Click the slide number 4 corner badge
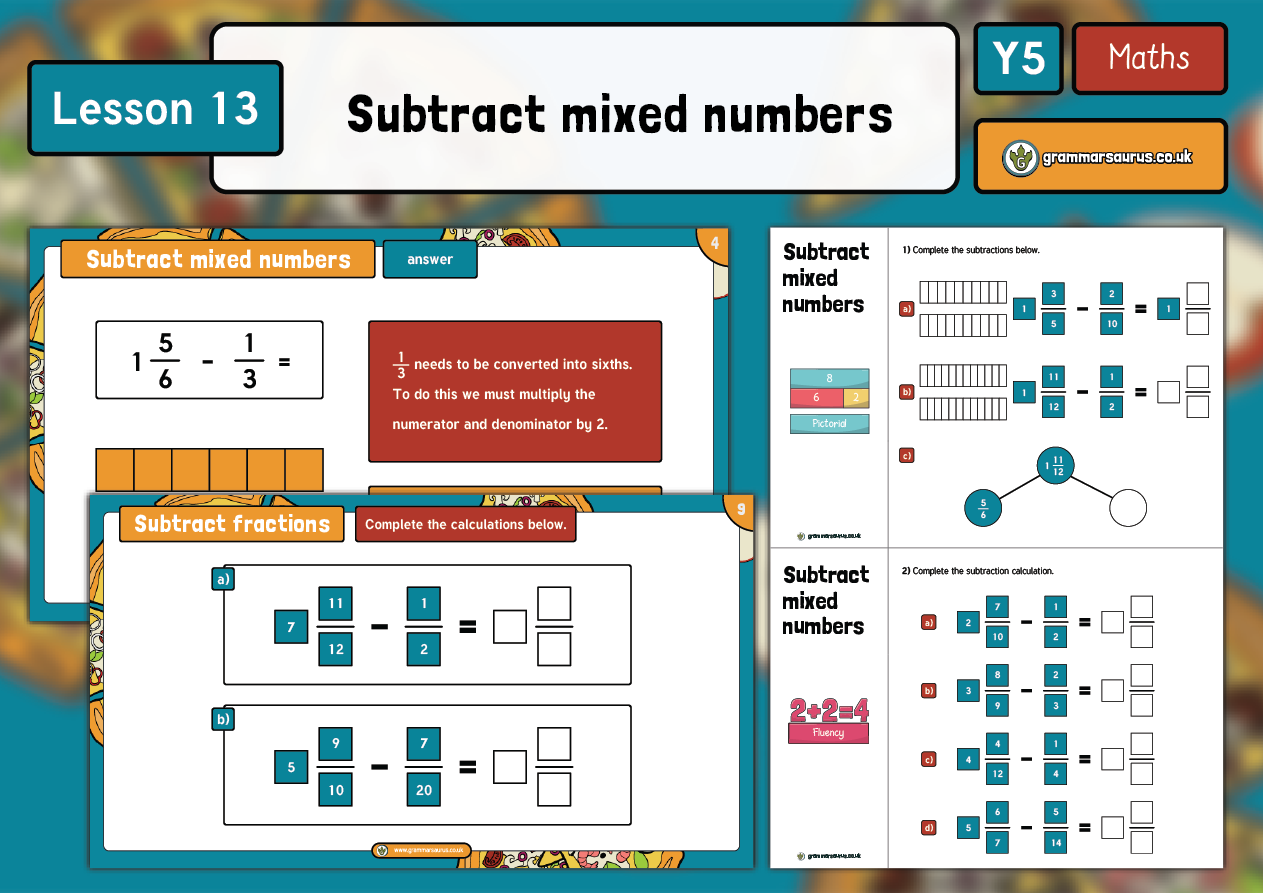This screenshot has width=1263, height=893. coord(714,243)
